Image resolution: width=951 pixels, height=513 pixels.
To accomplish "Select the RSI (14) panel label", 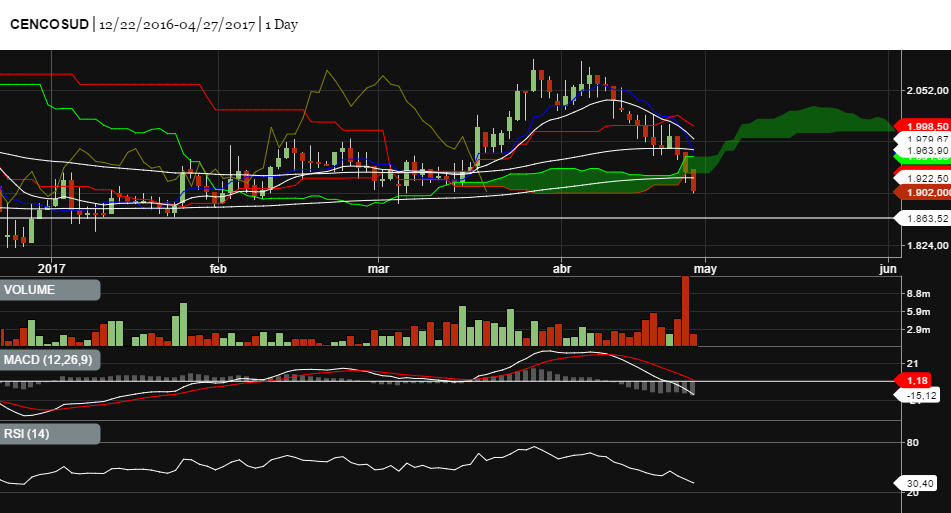I will click(x=50, y=434).
